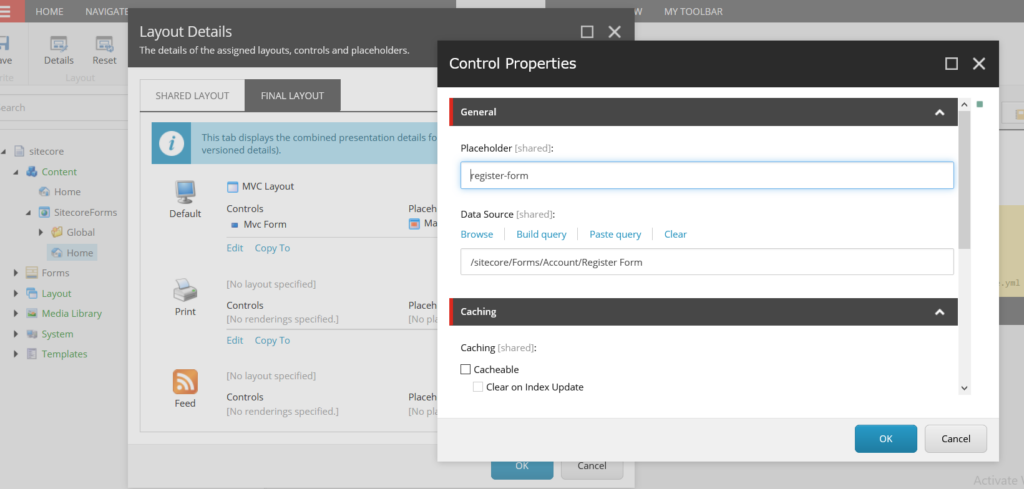
Task: Collapse the General section
Action: 939,112
